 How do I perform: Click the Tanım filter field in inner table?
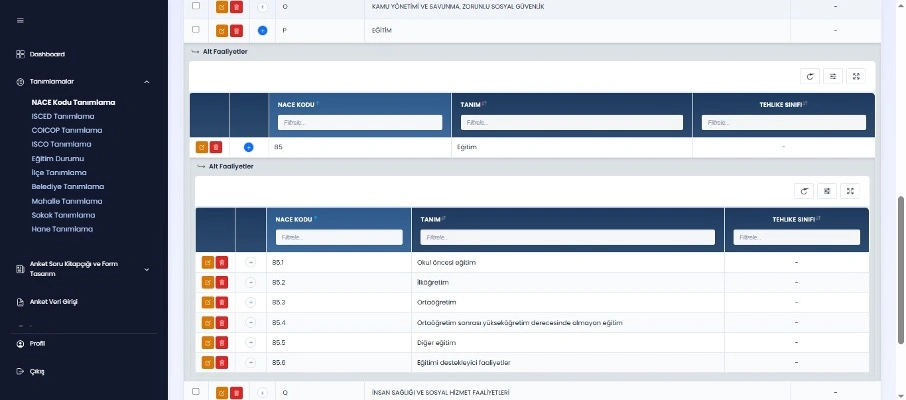[567, 237]
